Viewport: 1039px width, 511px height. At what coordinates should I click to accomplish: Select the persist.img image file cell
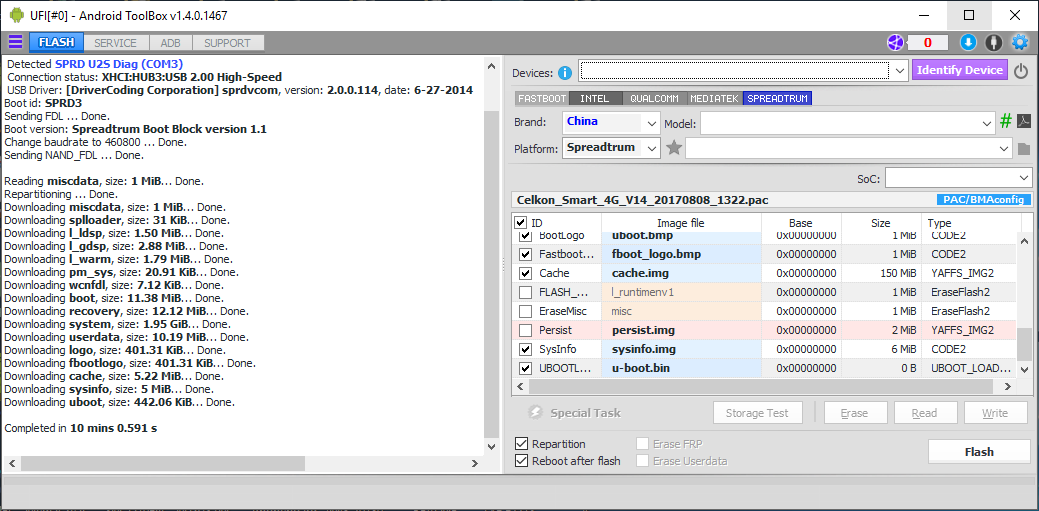pyautogui.click(x=681, y=330)
